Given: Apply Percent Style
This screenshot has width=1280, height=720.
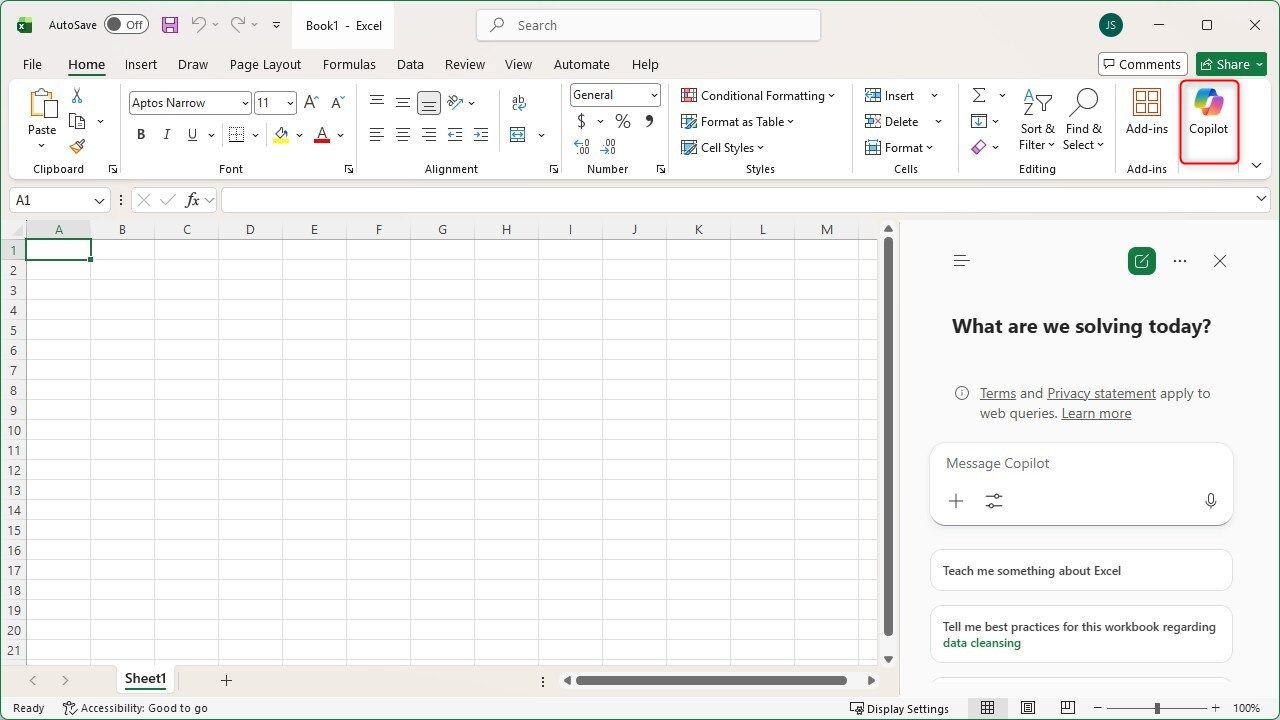Looking at the screenshot, I should 622,121.
